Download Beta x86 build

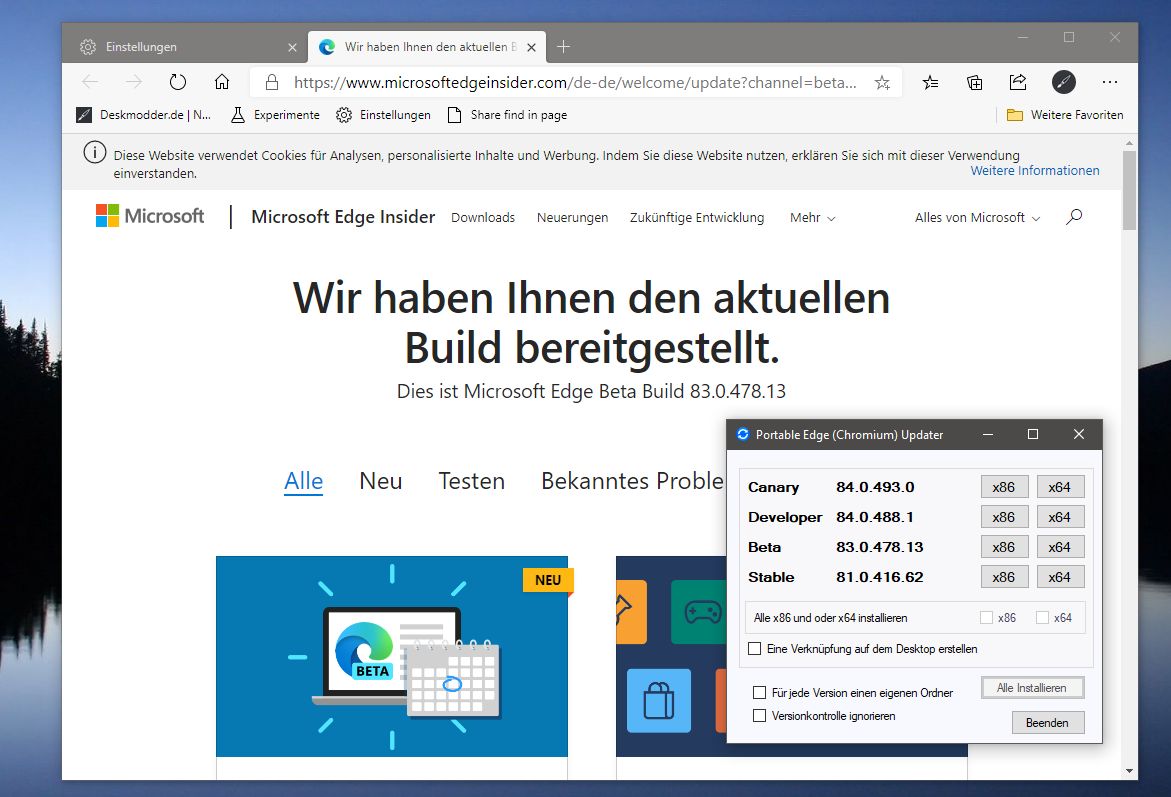(1004, 547)
